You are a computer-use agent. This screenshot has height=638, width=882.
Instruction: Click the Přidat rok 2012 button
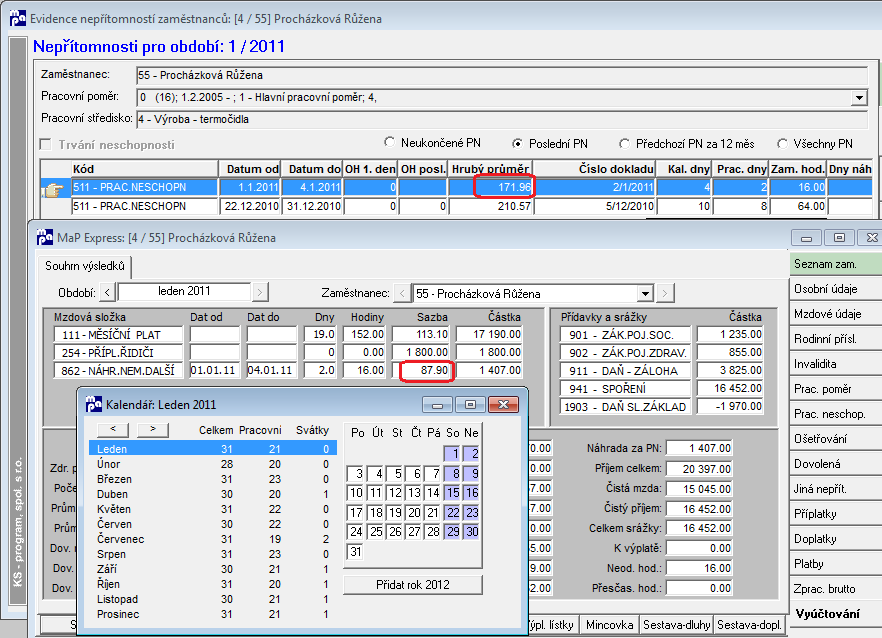coord(413,585)
